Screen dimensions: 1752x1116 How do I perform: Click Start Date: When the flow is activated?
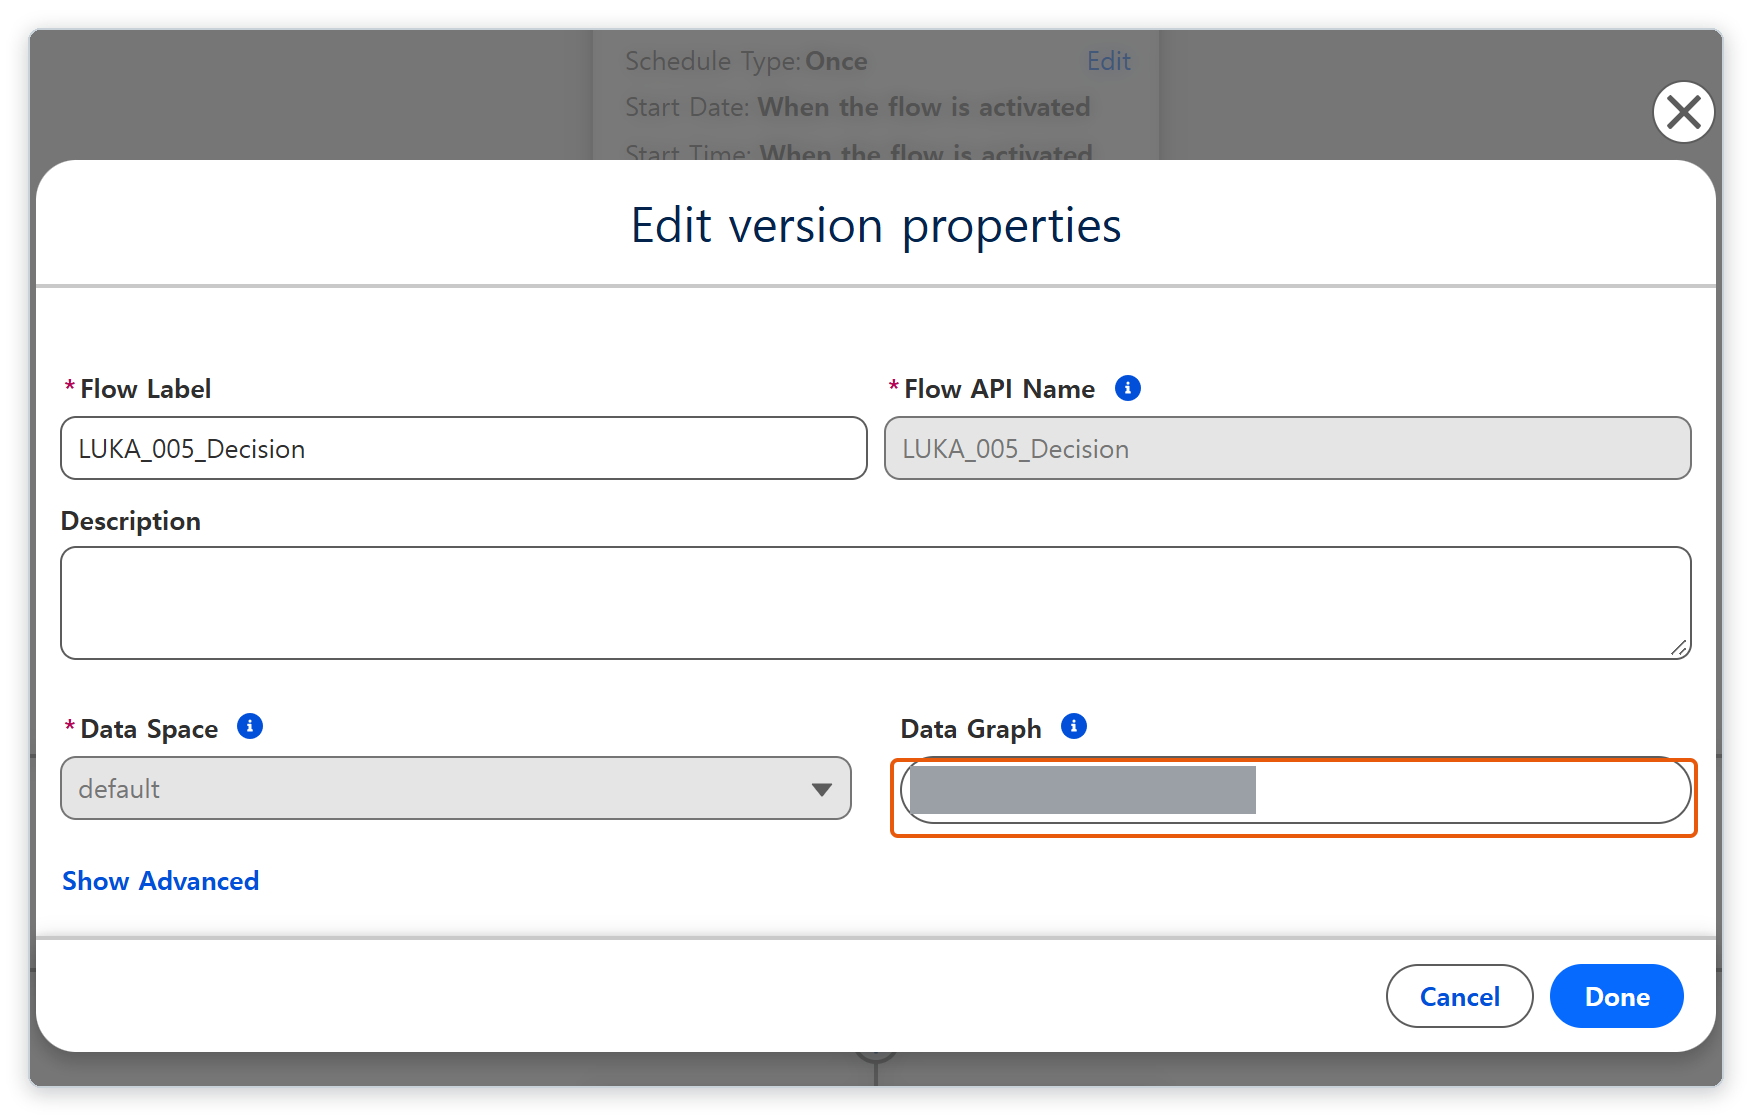click(858, 107)
